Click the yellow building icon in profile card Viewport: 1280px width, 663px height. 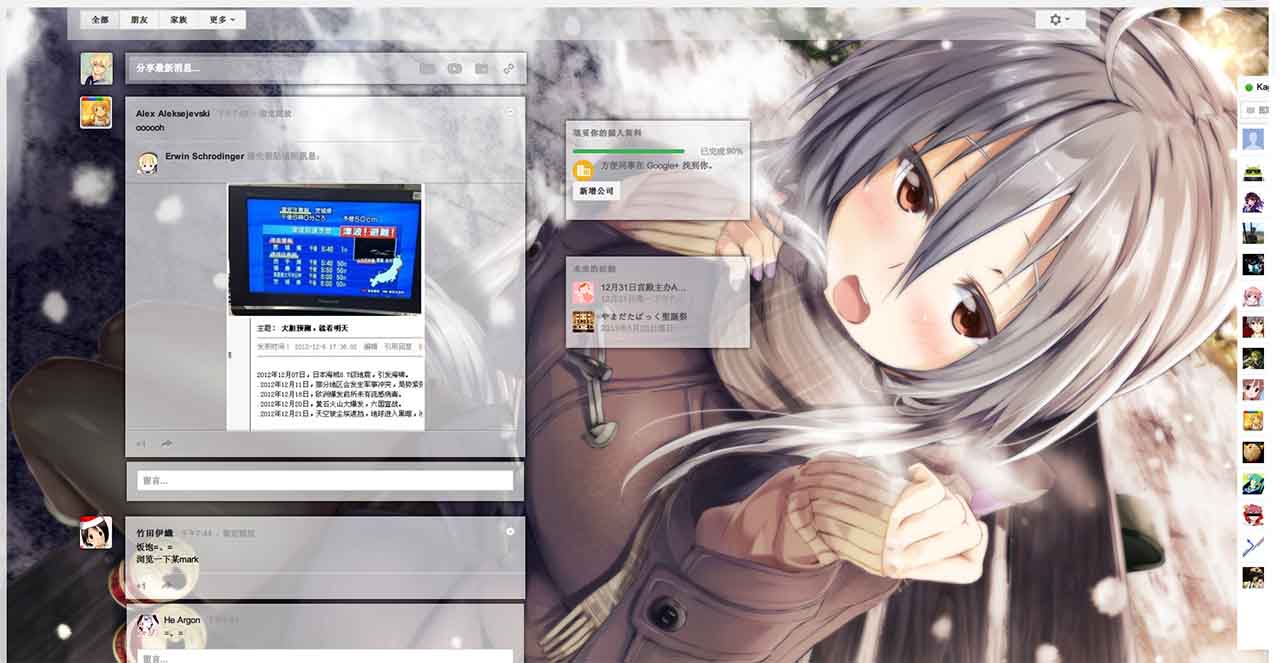point(583,170)
